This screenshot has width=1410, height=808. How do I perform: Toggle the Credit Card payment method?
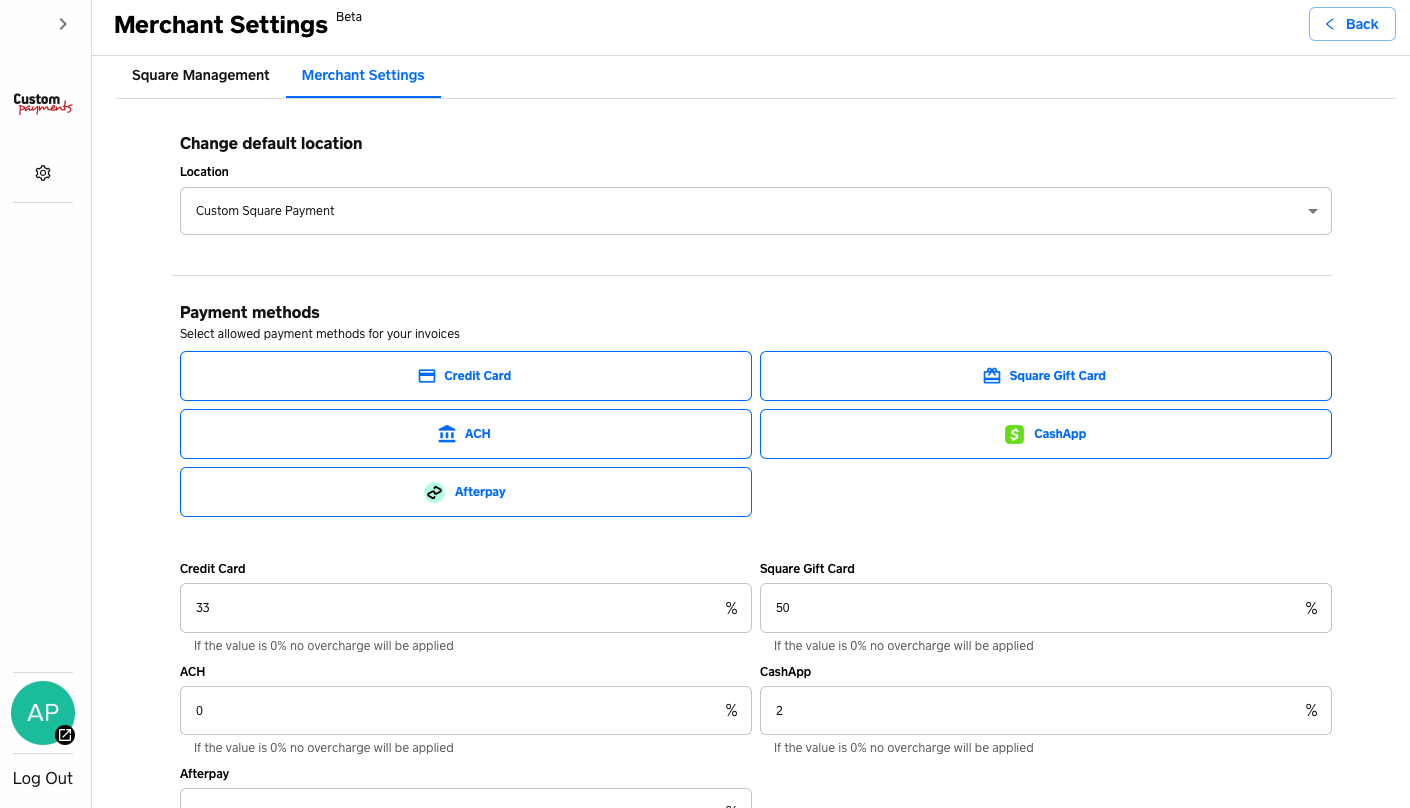[465, 376]
